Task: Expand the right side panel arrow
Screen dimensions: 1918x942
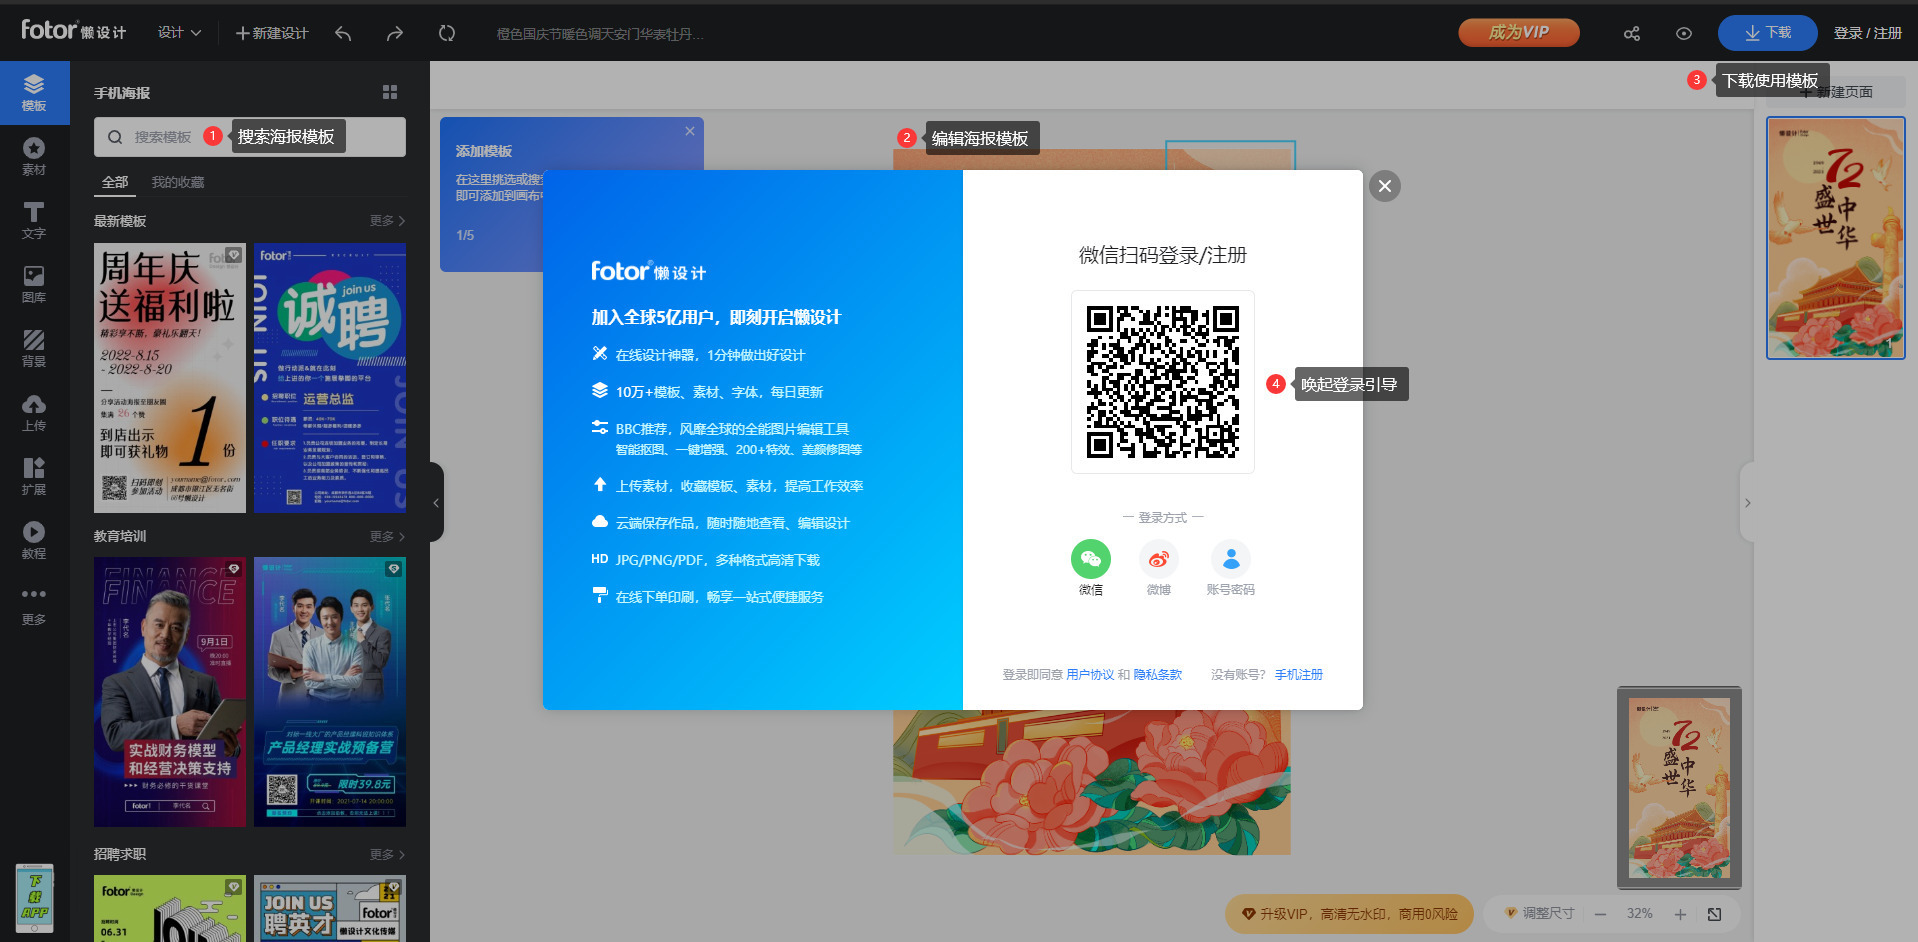Action: click(x=1747, y=503)
